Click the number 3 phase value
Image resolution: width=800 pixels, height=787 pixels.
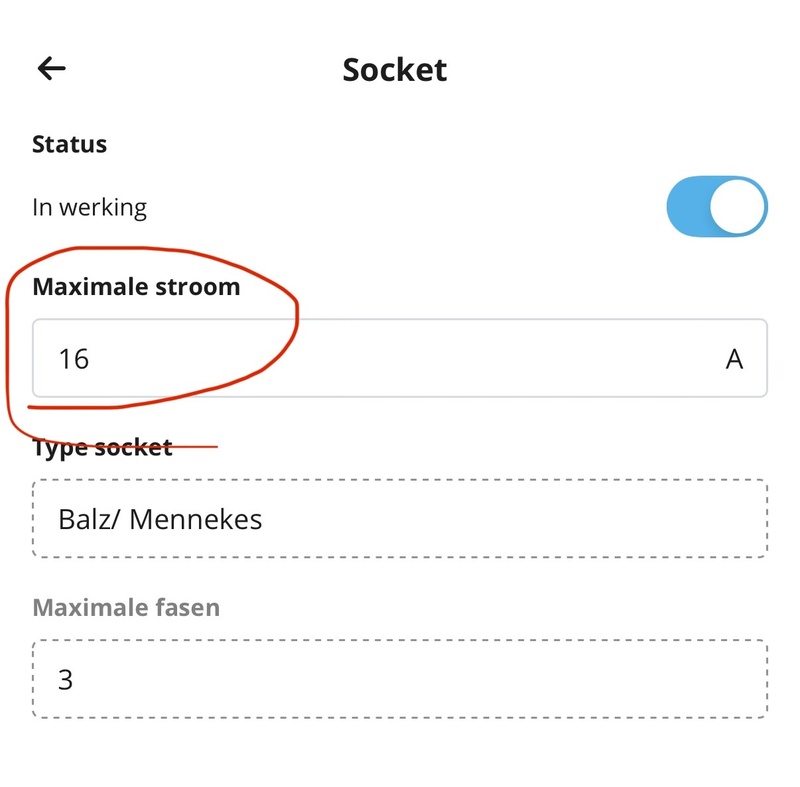65,680
